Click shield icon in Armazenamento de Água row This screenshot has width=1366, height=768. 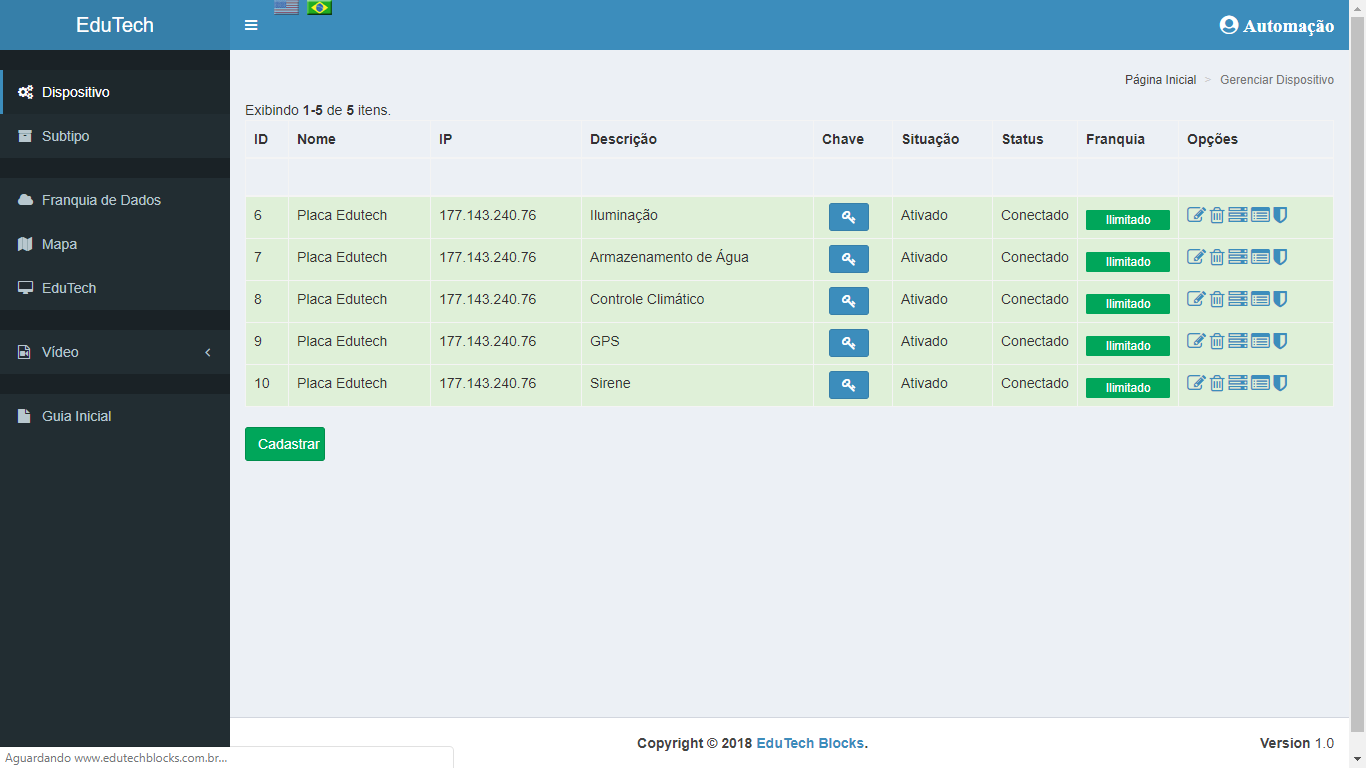click(x=1280, y=257)
